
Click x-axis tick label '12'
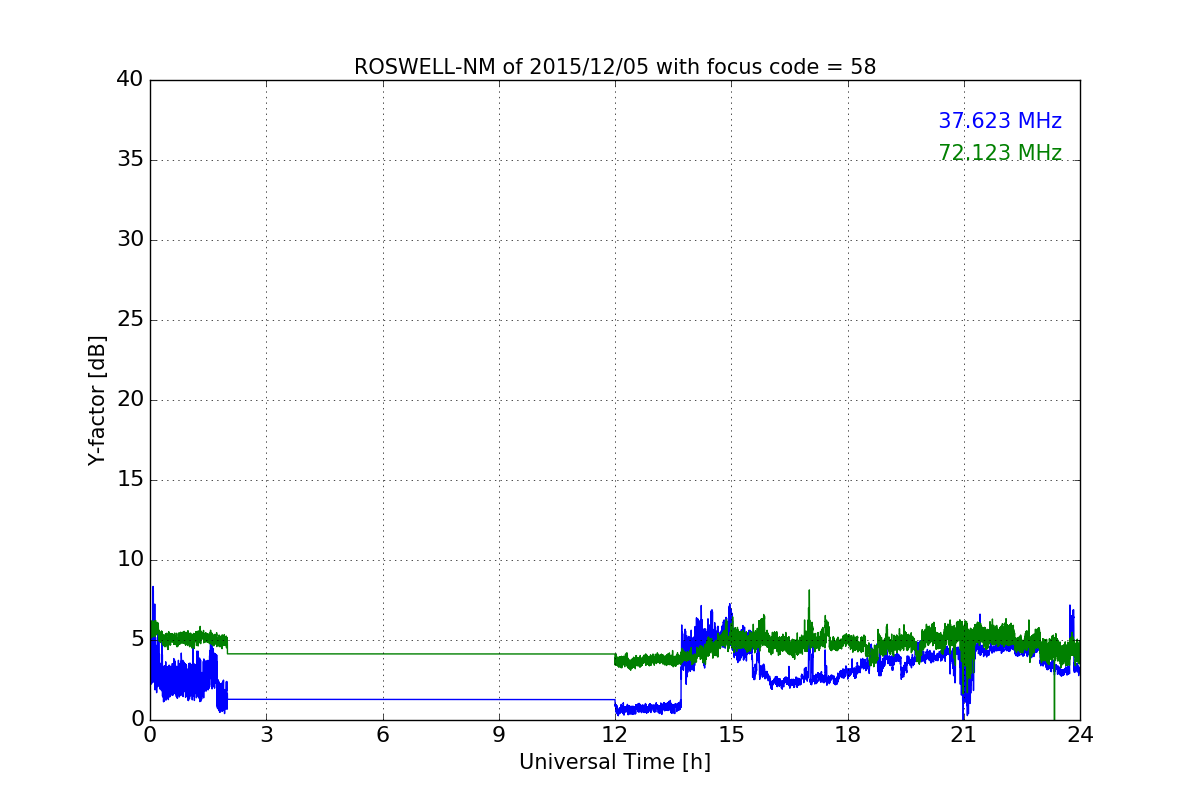(615, 734)
